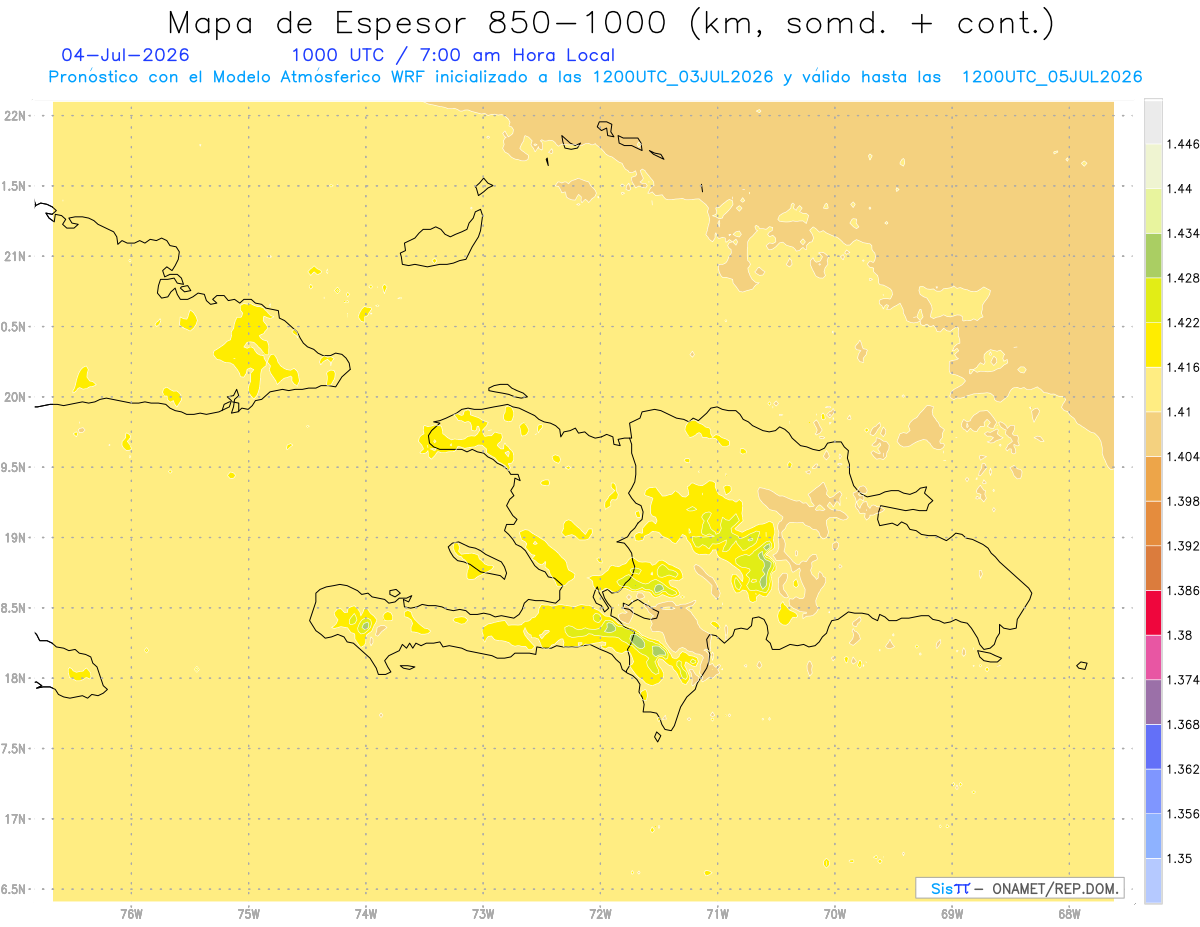Click the initialization time '1200UTC_03JUL2026'

click(683, 77)
